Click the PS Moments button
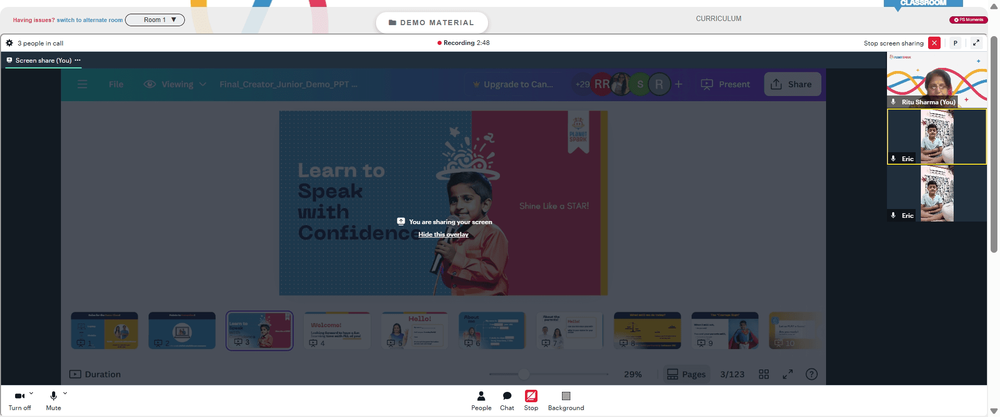 point(968,20)
